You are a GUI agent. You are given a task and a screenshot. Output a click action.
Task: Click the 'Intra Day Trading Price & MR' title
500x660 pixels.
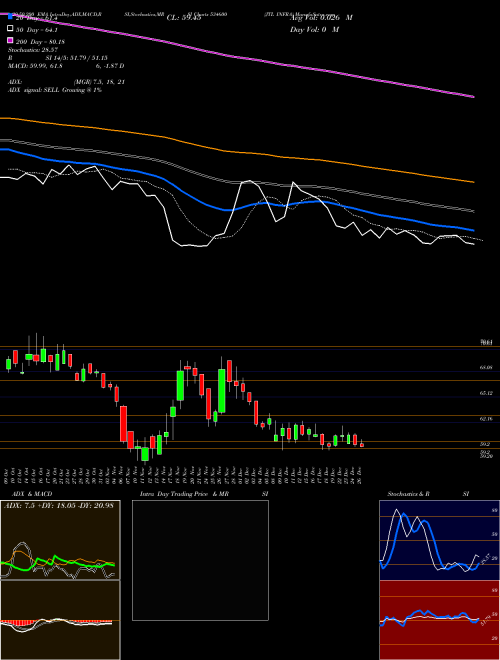click(184, 494)
